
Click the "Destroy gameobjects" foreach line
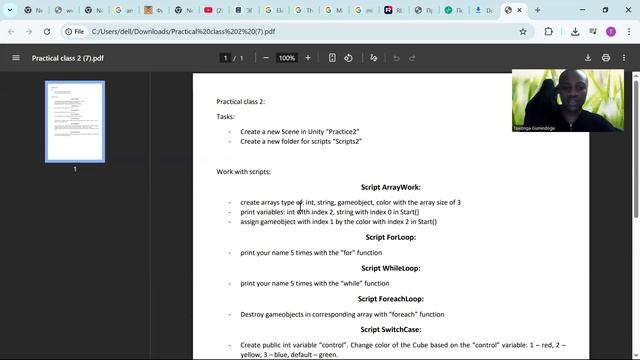(x=342, y=314)
